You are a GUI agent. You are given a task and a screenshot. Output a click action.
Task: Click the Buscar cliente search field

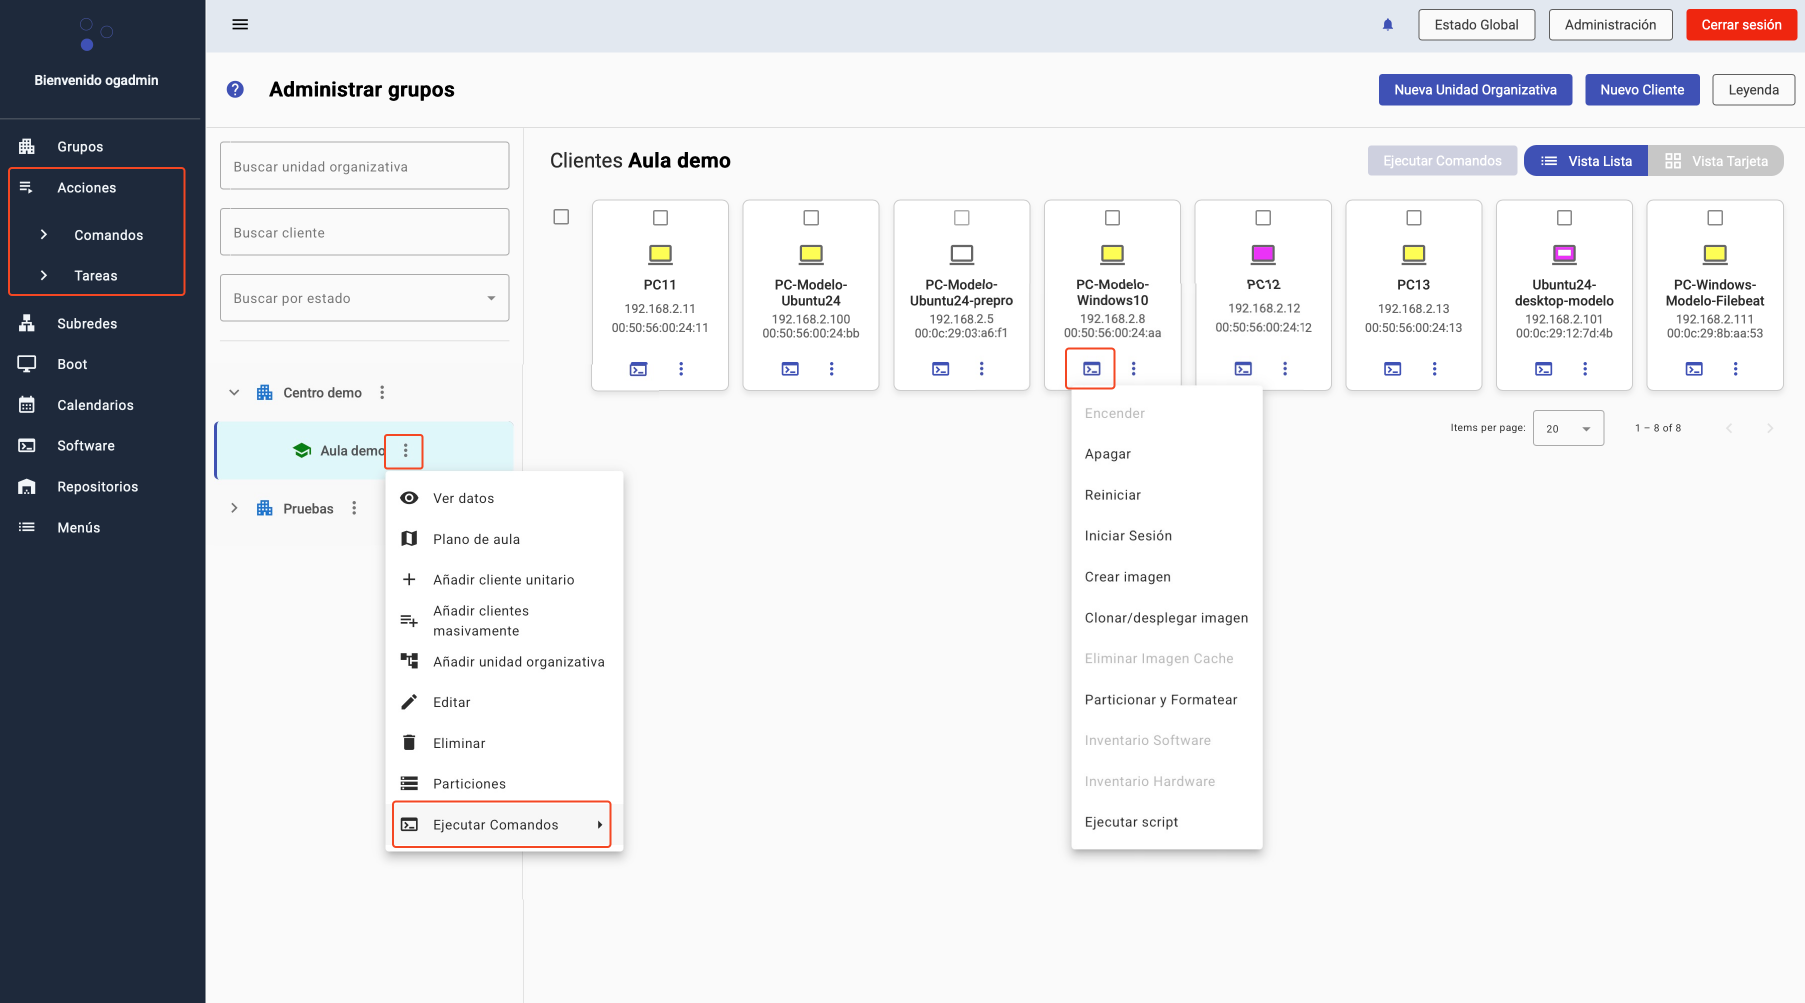(364, 232)
